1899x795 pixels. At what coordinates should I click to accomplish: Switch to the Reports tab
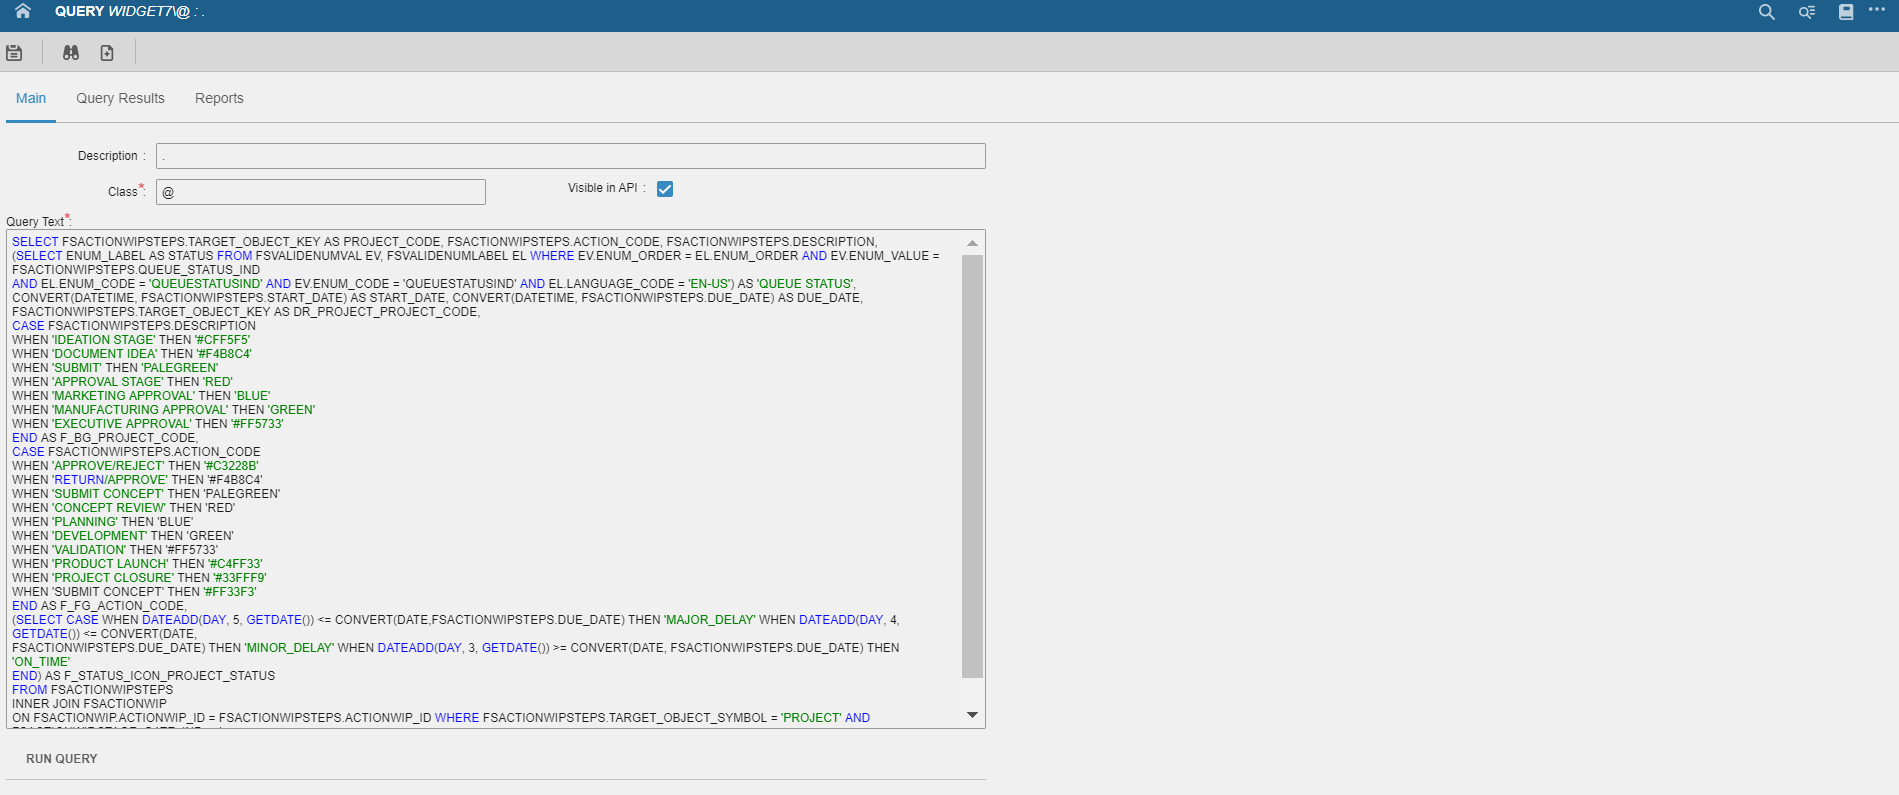pos(219,98)
